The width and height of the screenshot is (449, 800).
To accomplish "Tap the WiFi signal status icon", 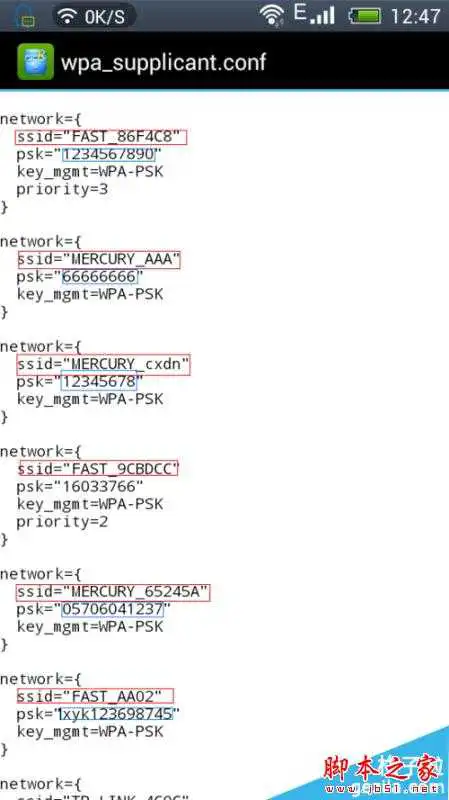I will [x=272, y=15].
